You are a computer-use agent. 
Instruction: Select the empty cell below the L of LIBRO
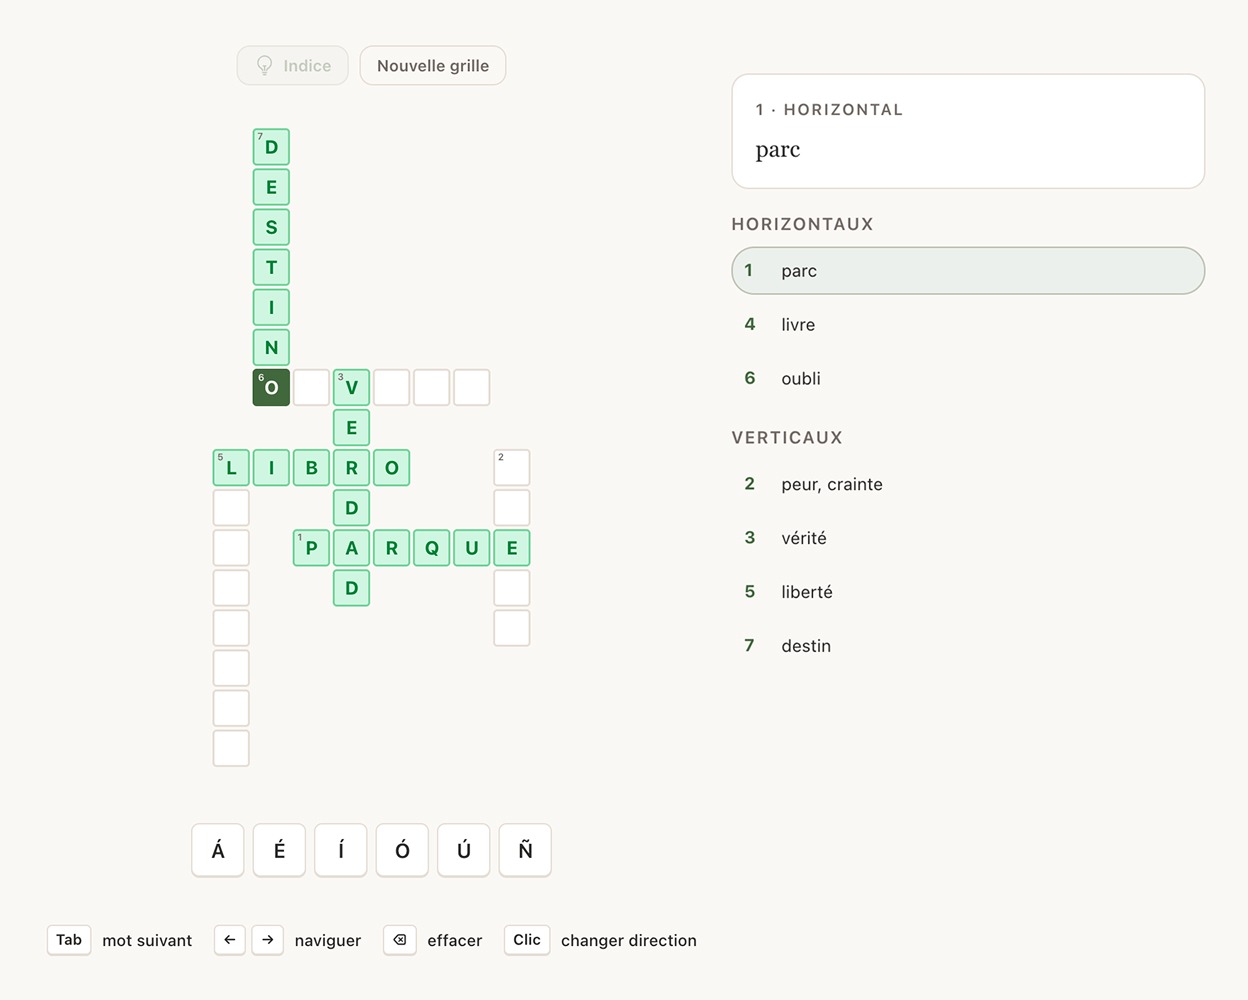pos(231,507)
